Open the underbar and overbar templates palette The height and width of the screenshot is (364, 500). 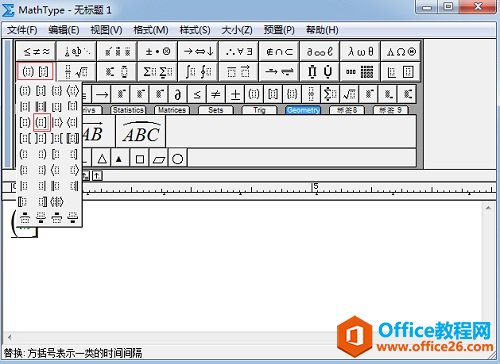click(239, 71)
